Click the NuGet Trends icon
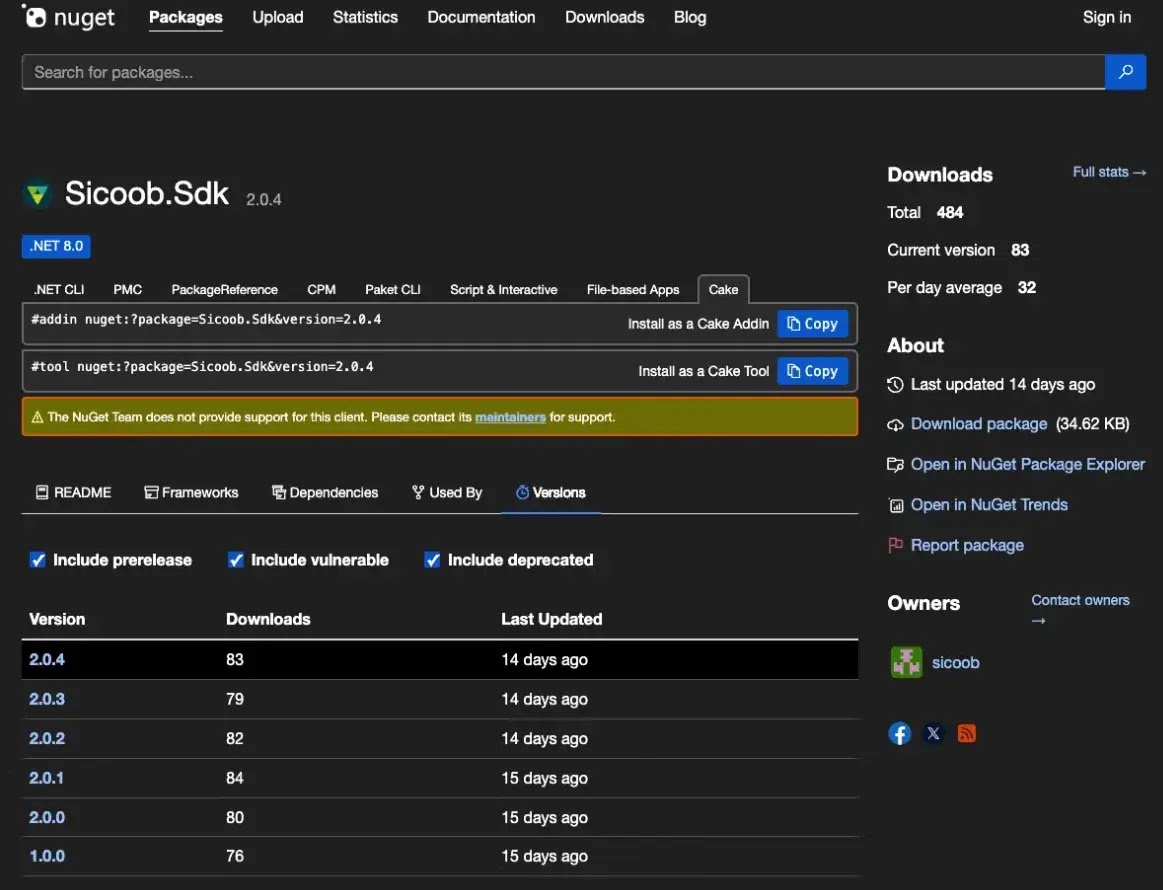The image size is (1163, 890). [896, 506]
